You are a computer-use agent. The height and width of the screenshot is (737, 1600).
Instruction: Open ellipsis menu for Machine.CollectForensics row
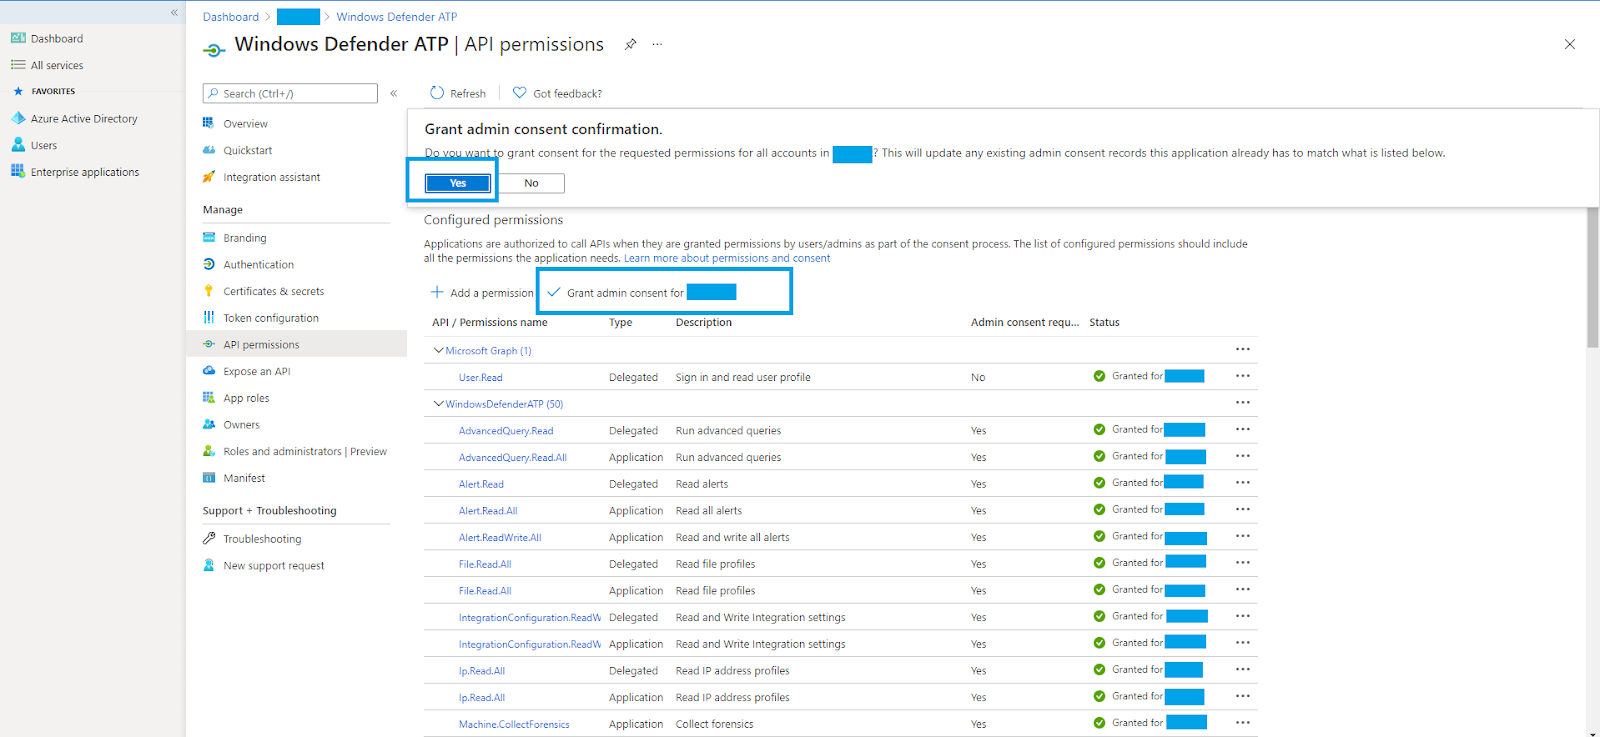[x=1243, y=722]
